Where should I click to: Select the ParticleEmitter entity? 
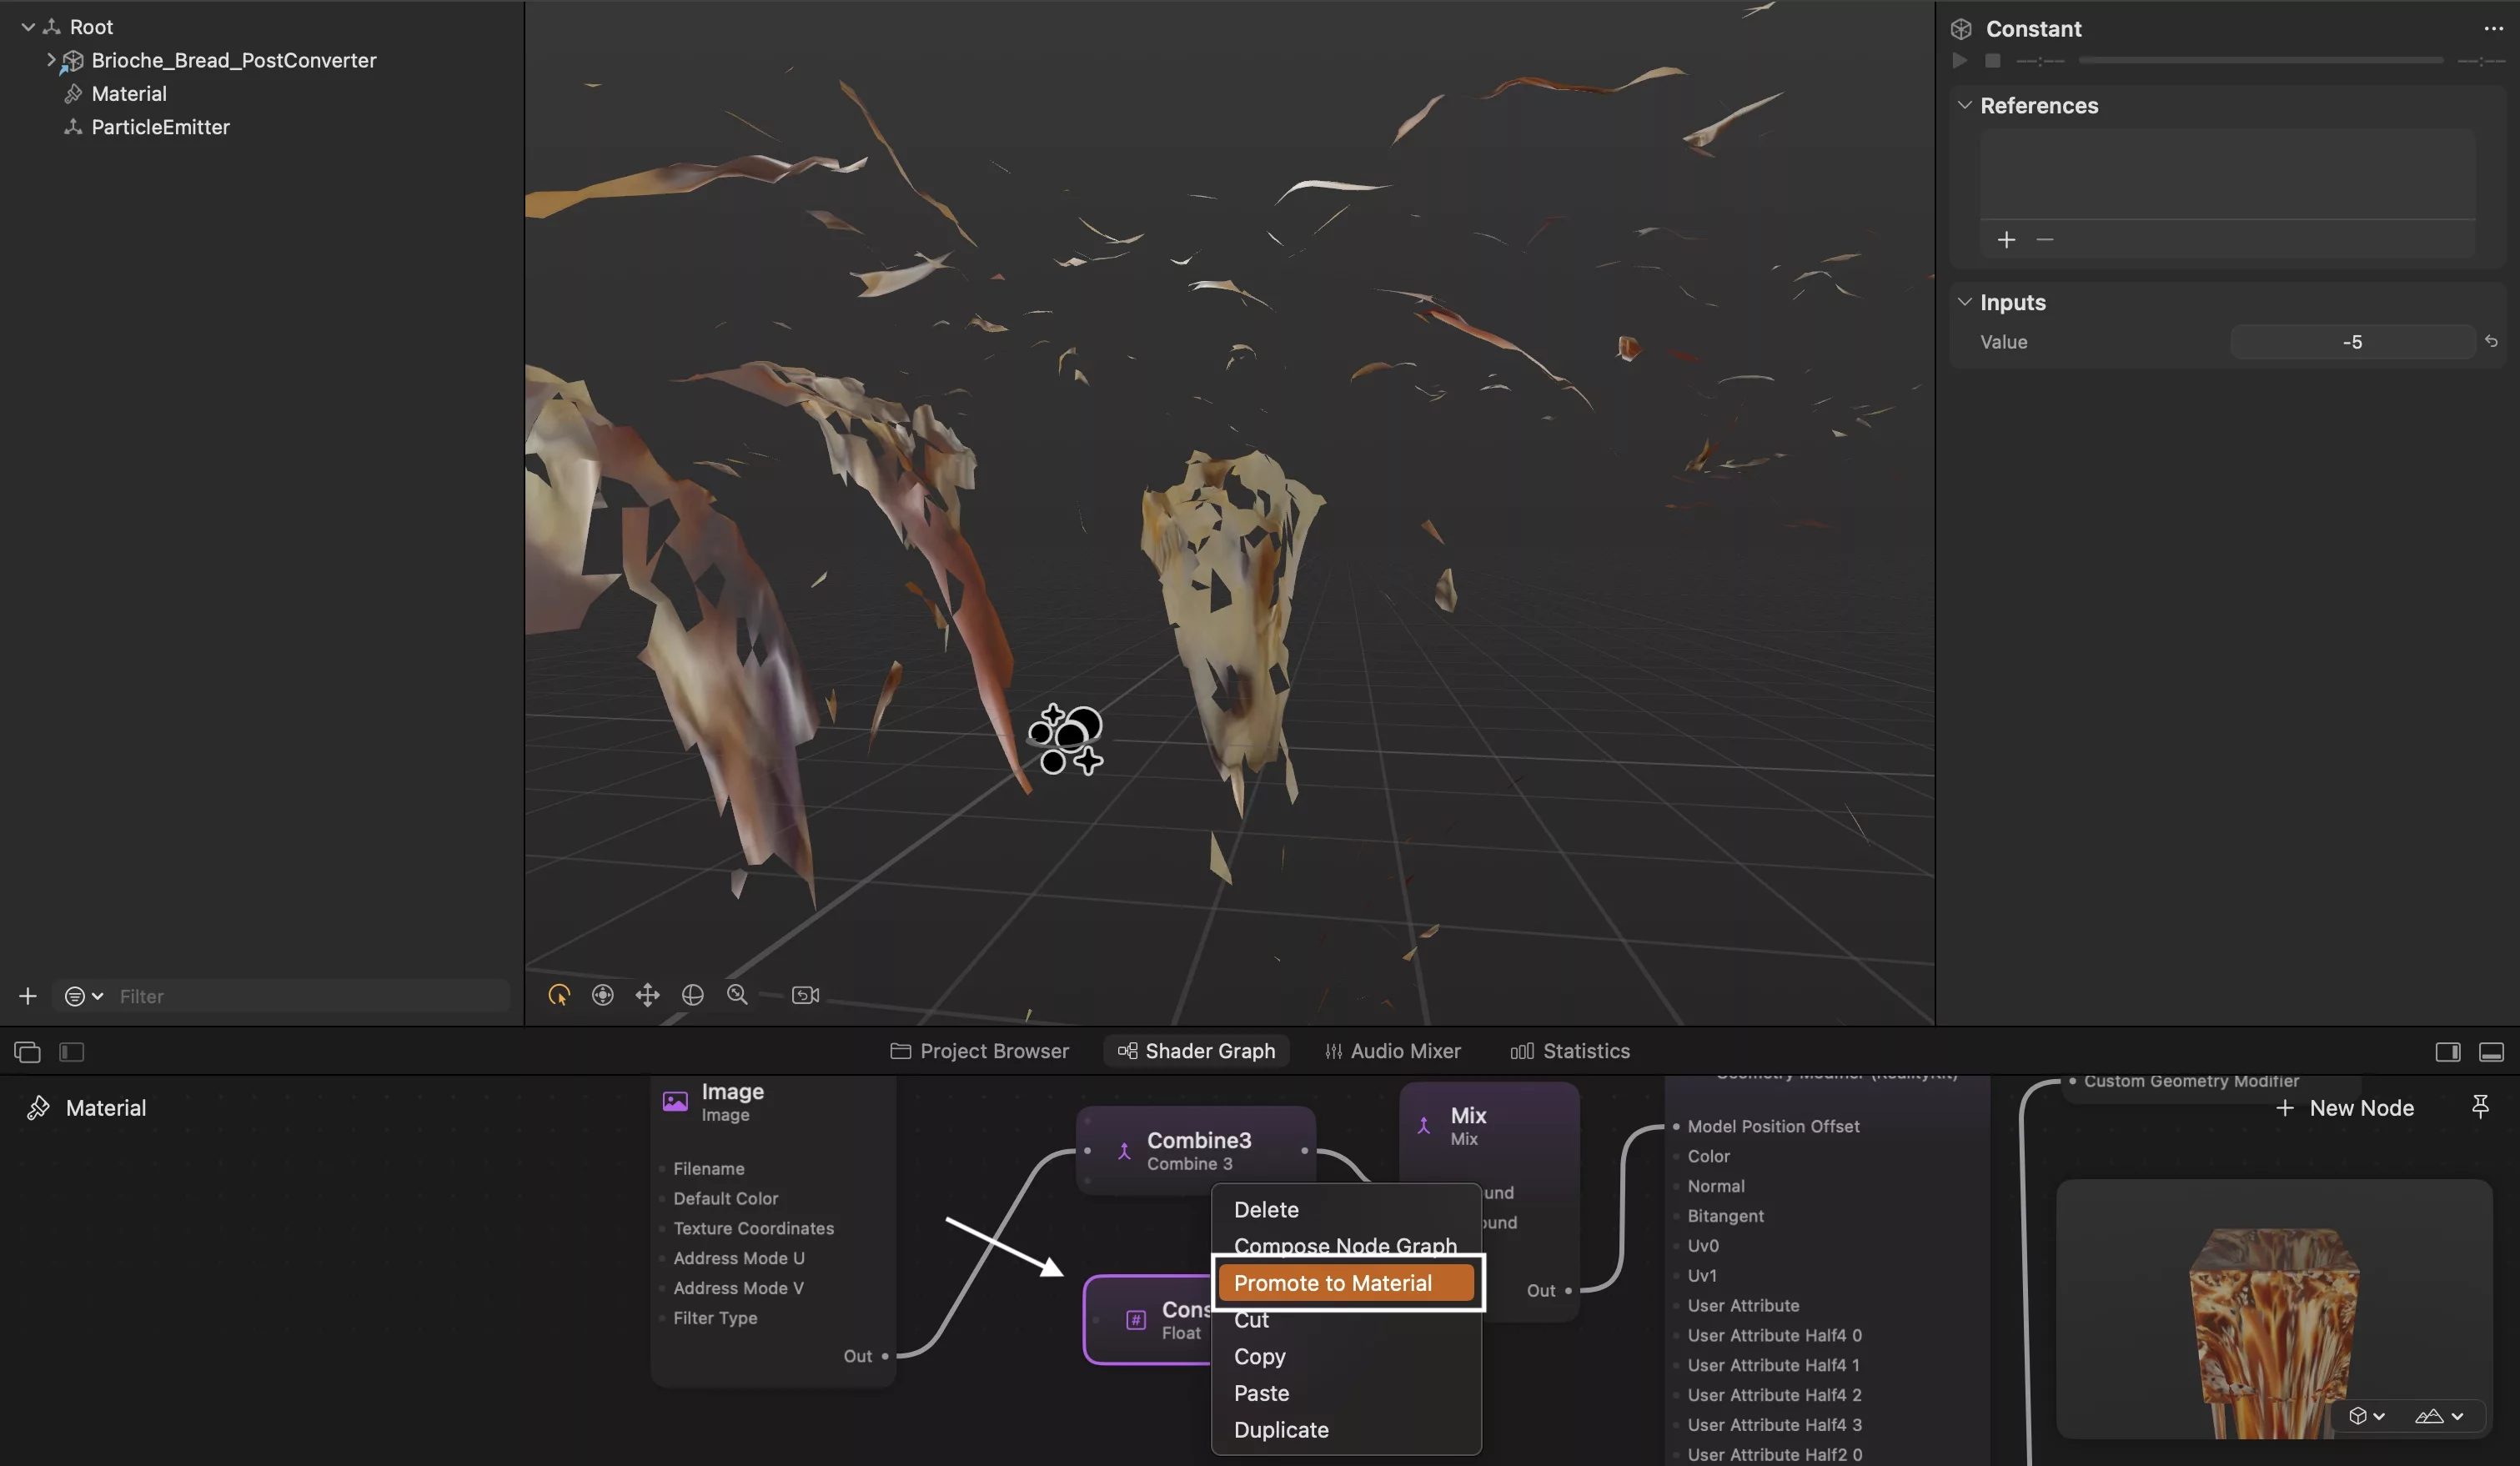tap(160, 127)
